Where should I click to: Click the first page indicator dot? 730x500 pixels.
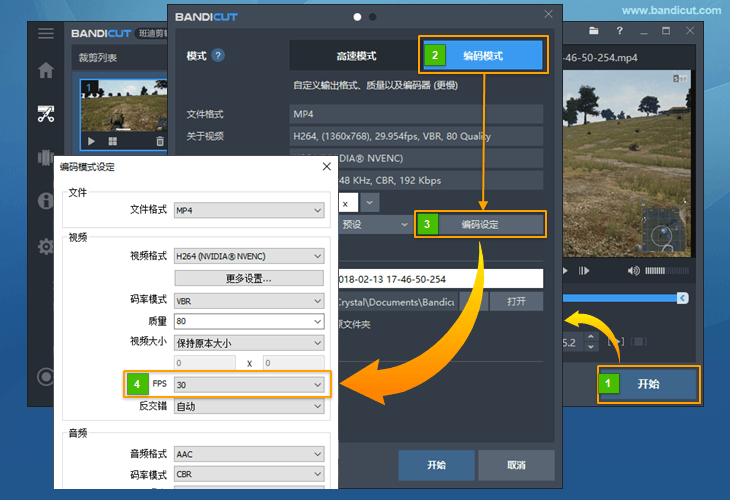pyautogui.click(x=357, y=17)
